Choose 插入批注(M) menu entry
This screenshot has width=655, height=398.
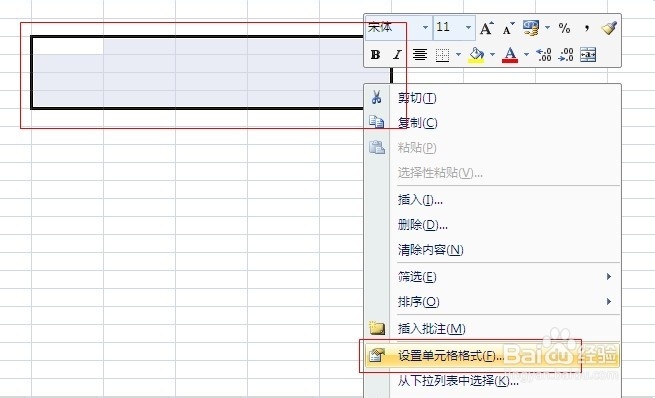click(492, 328)
